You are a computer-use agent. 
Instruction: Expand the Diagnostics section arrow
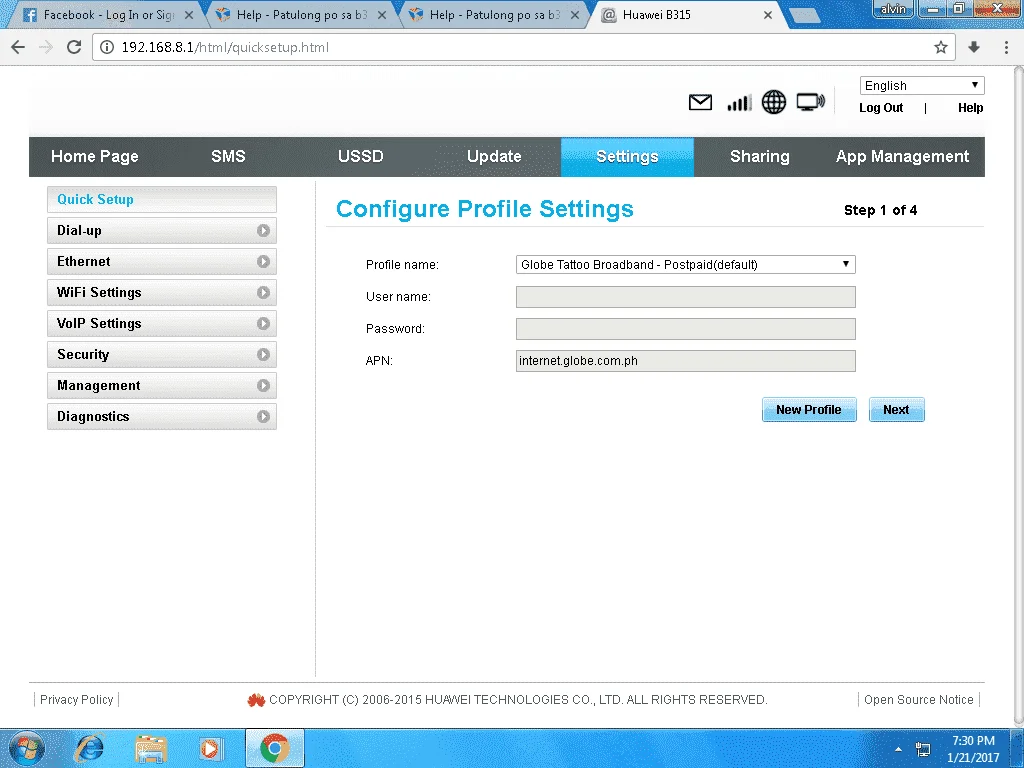[263, 417]
